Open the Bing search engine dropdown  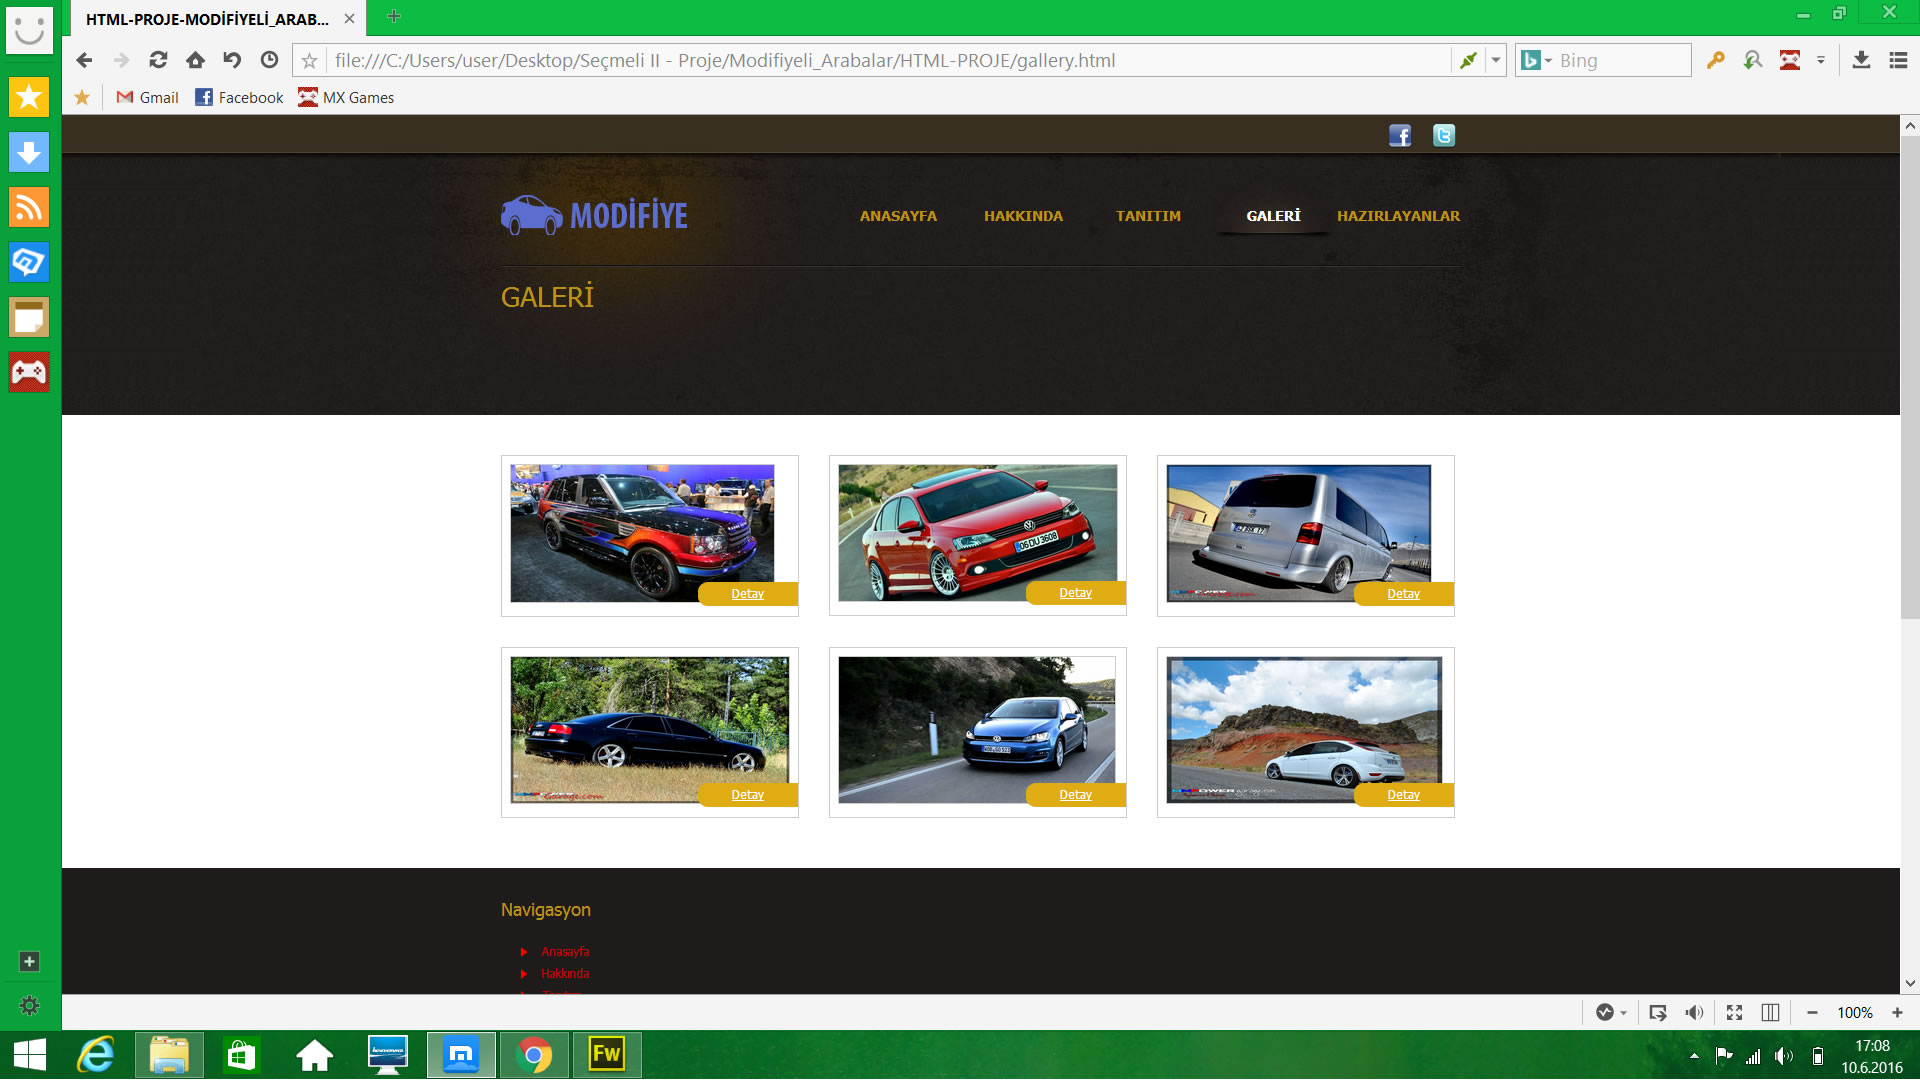(x=1547, y=60)
